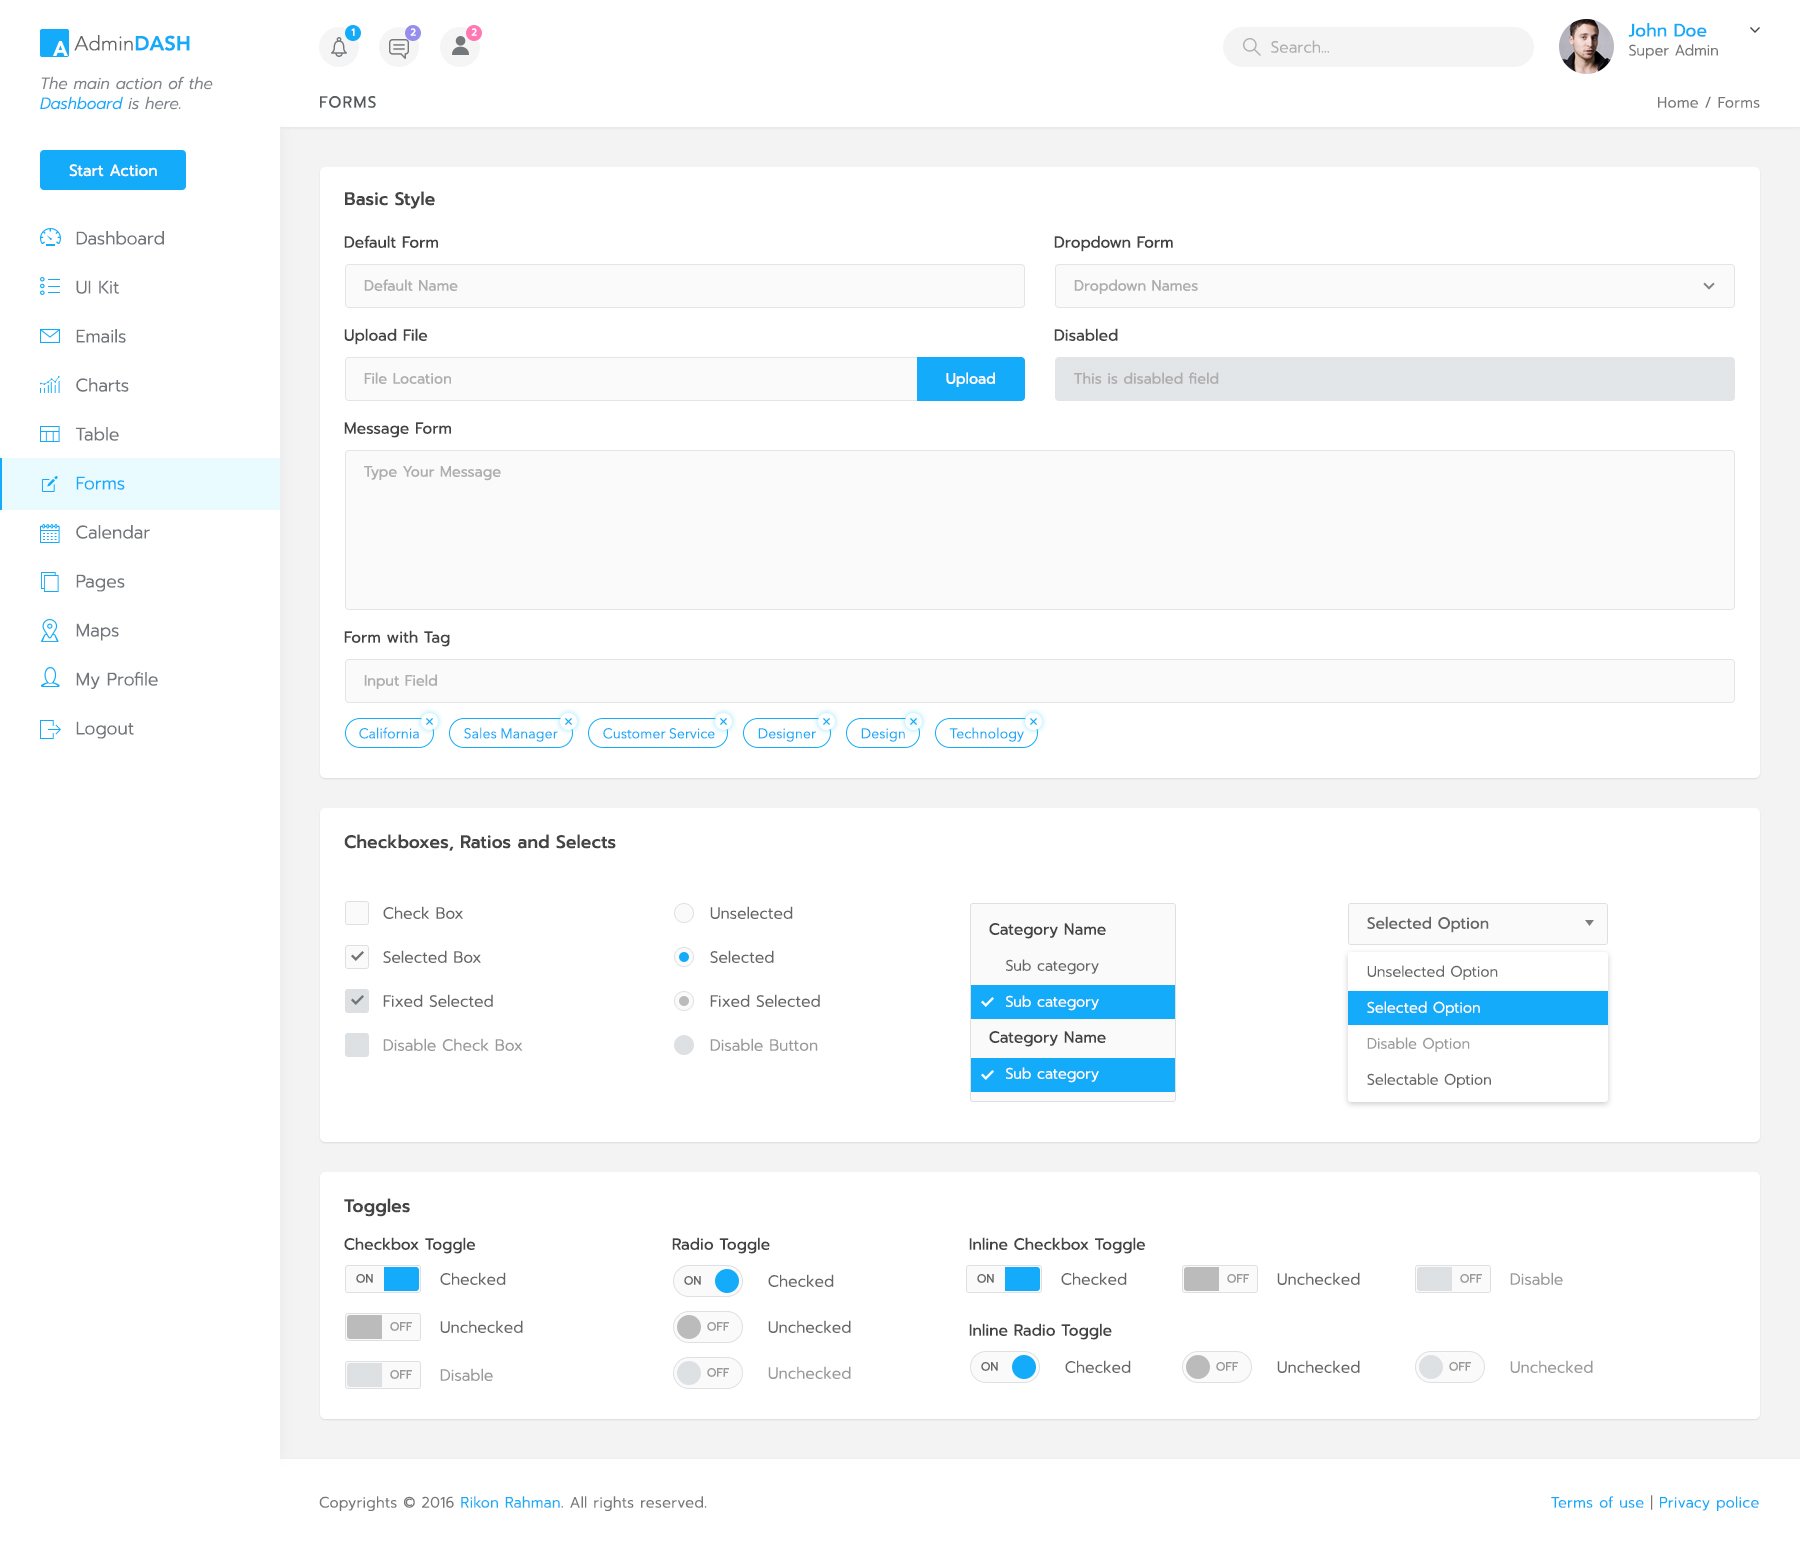The image size is (1800, 1546).
Task: Remove the Technology tag
Action: tap(1033, 721)
